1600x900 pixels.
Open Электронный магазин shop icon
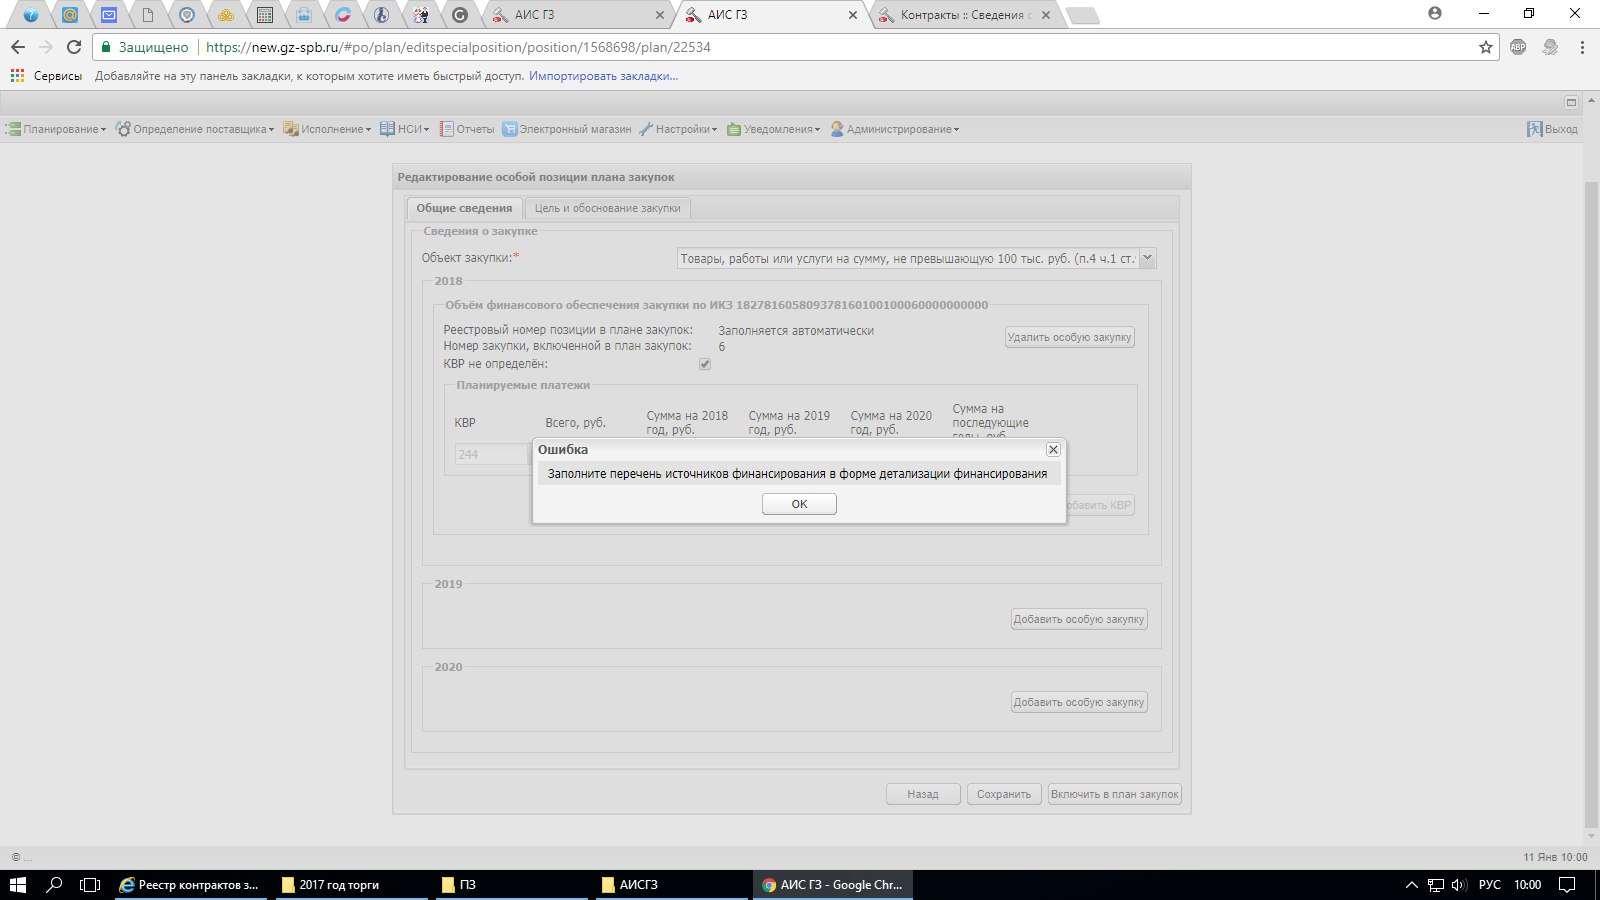coord(510,129)
